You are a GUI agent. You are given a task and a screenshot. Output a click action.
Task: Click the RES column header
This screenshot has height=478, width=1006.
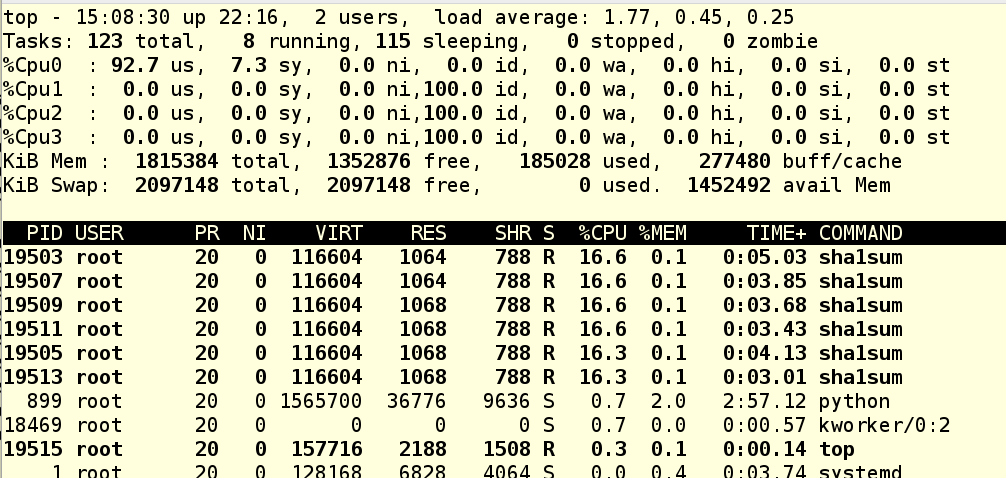[x=429, y=232]
